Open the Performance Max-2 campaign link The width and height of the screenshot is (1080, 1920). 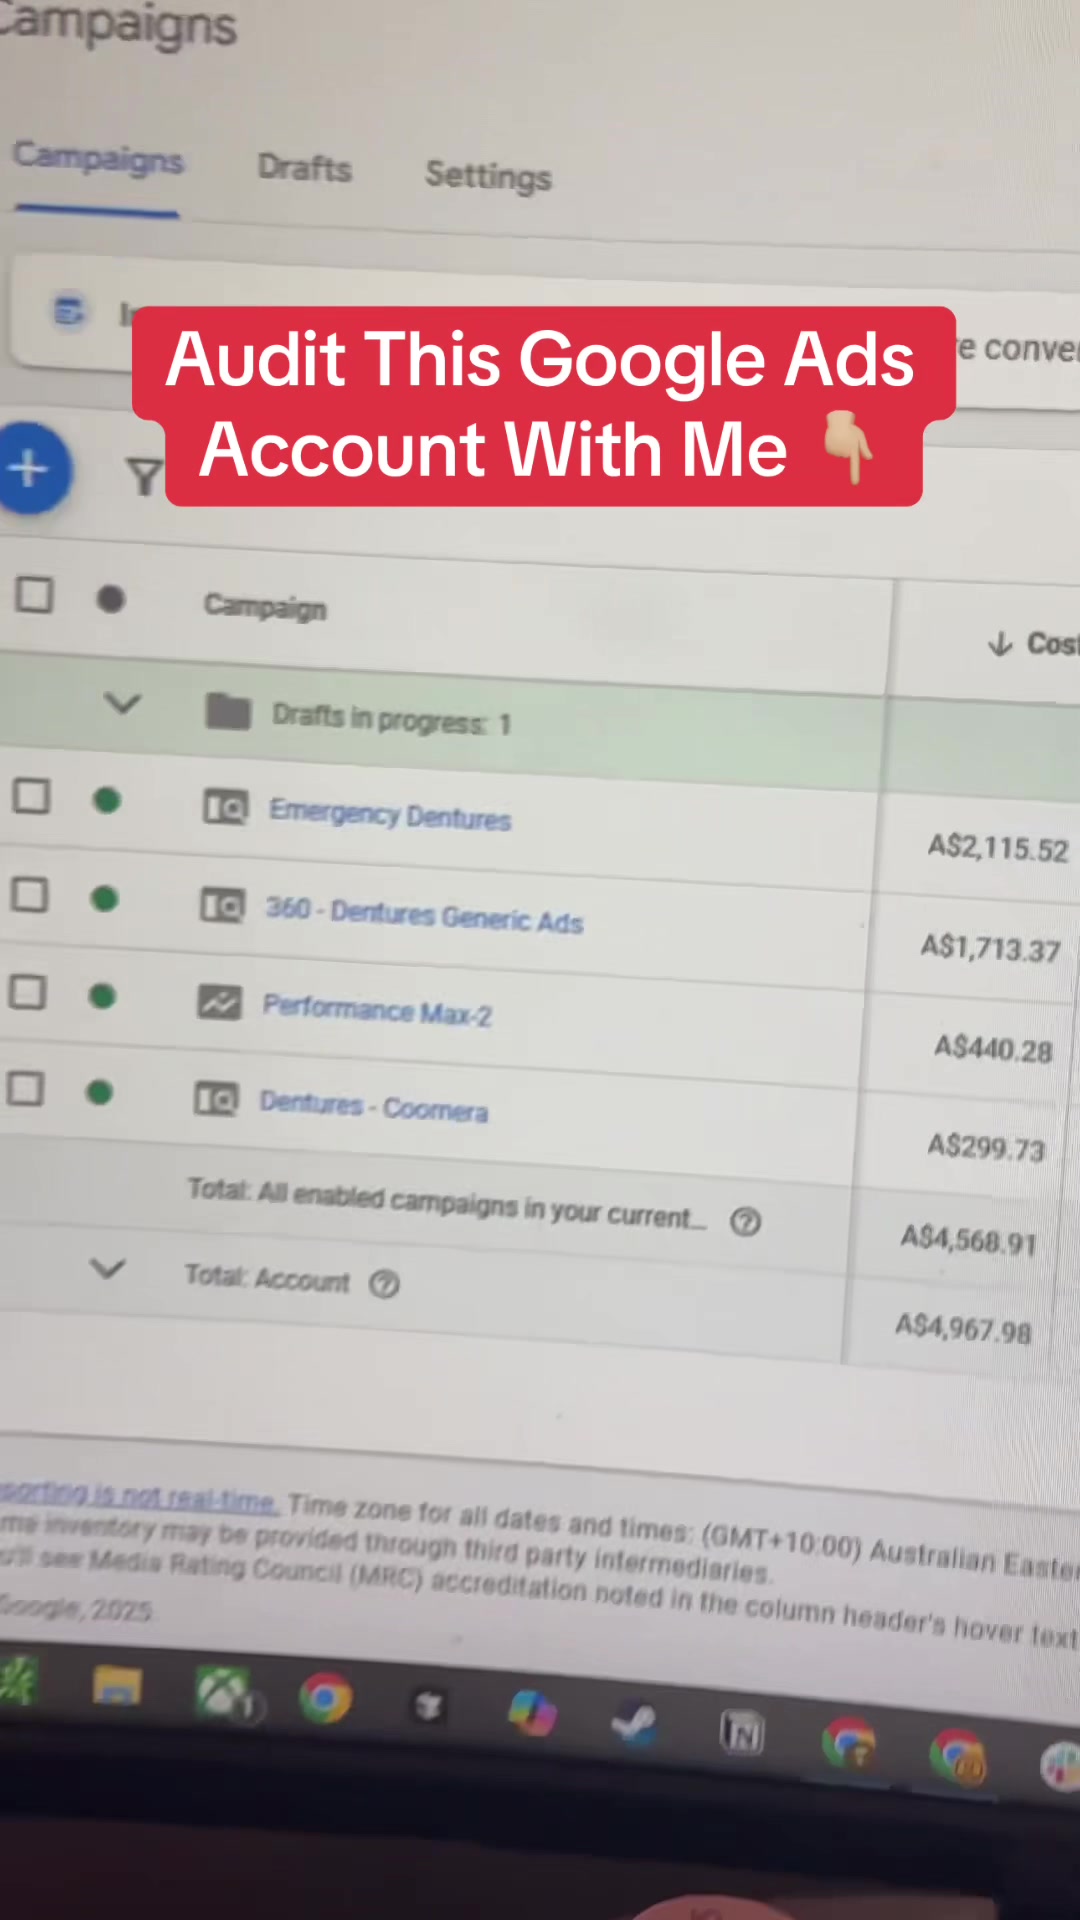[377, 1010]
